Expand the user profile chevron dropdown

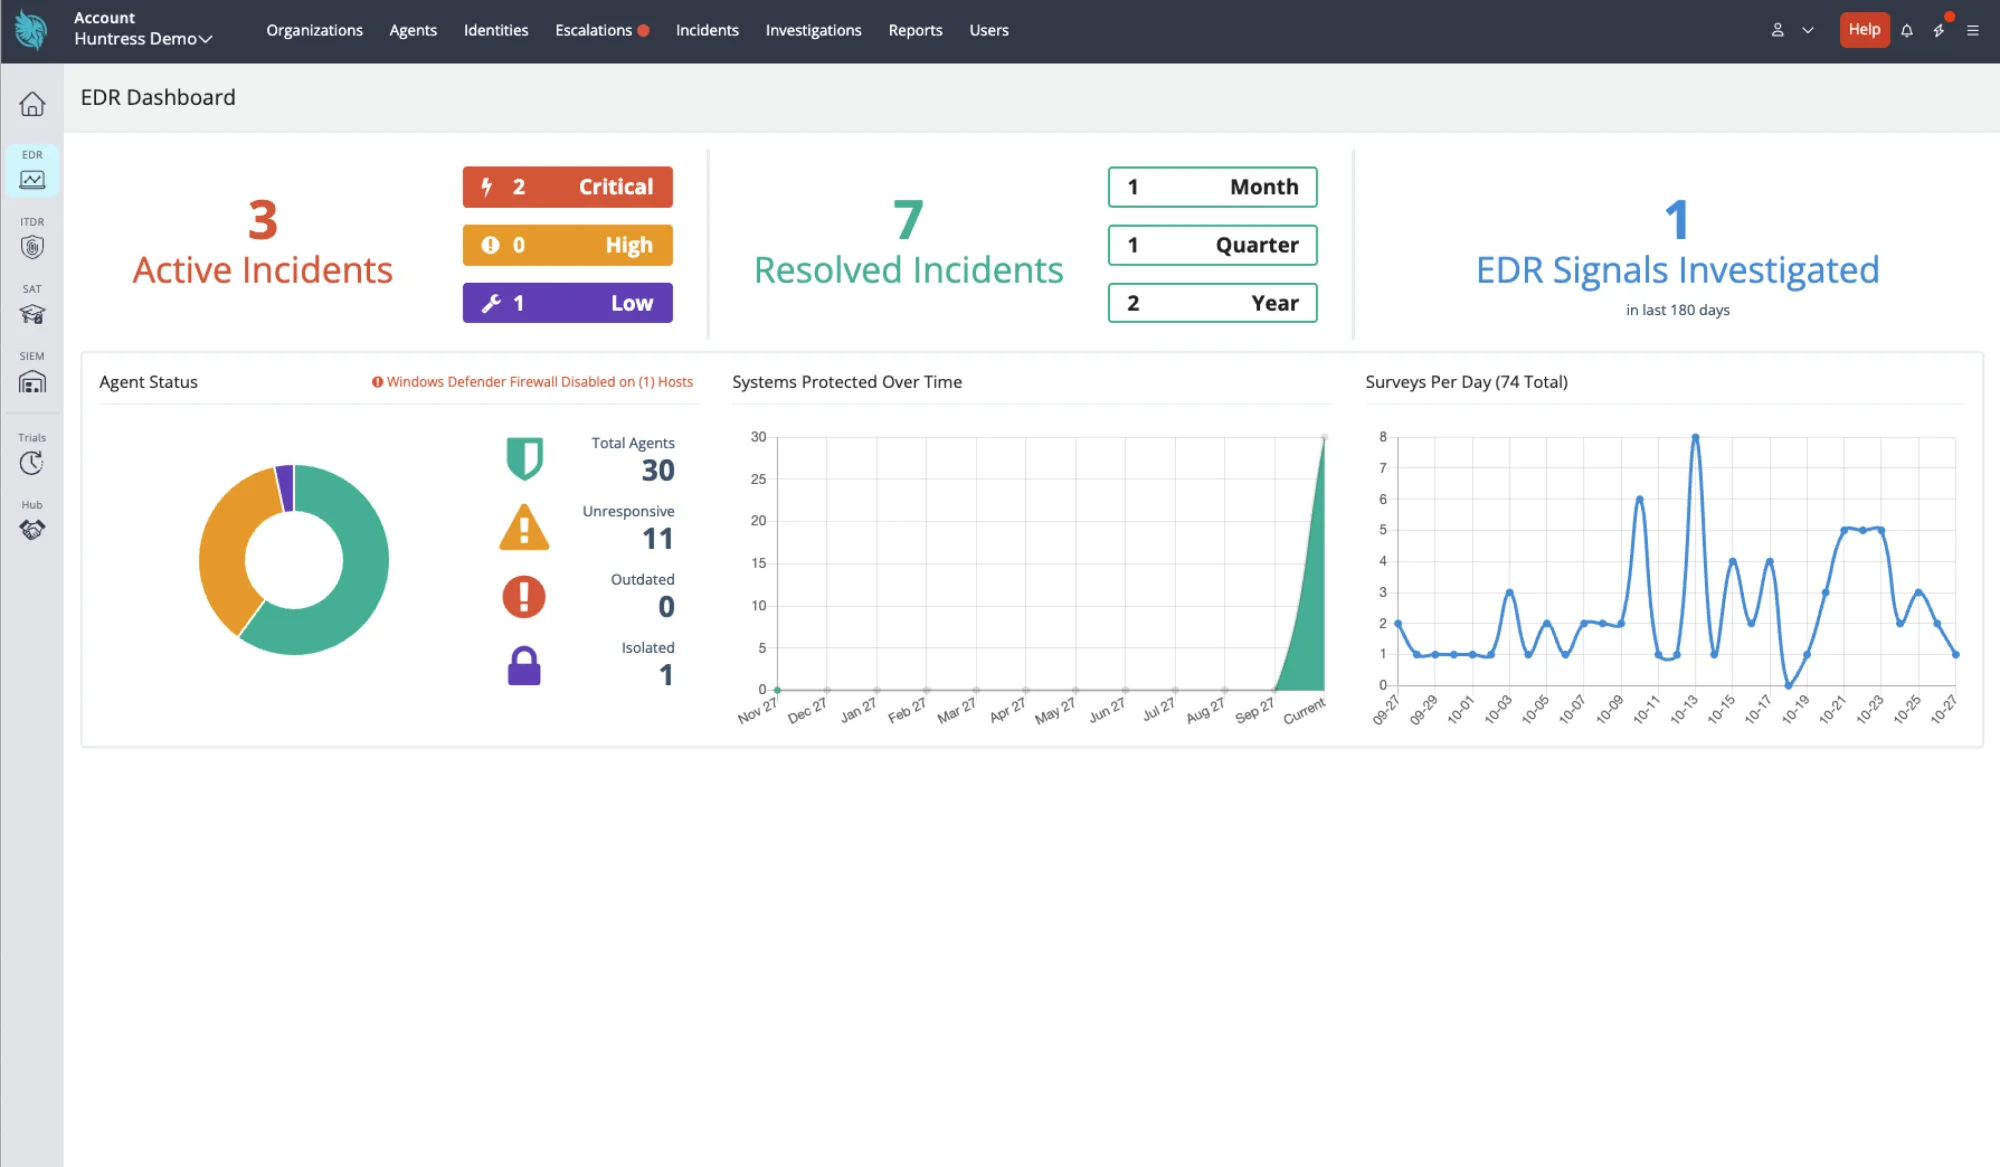(x=1808, y=30)
